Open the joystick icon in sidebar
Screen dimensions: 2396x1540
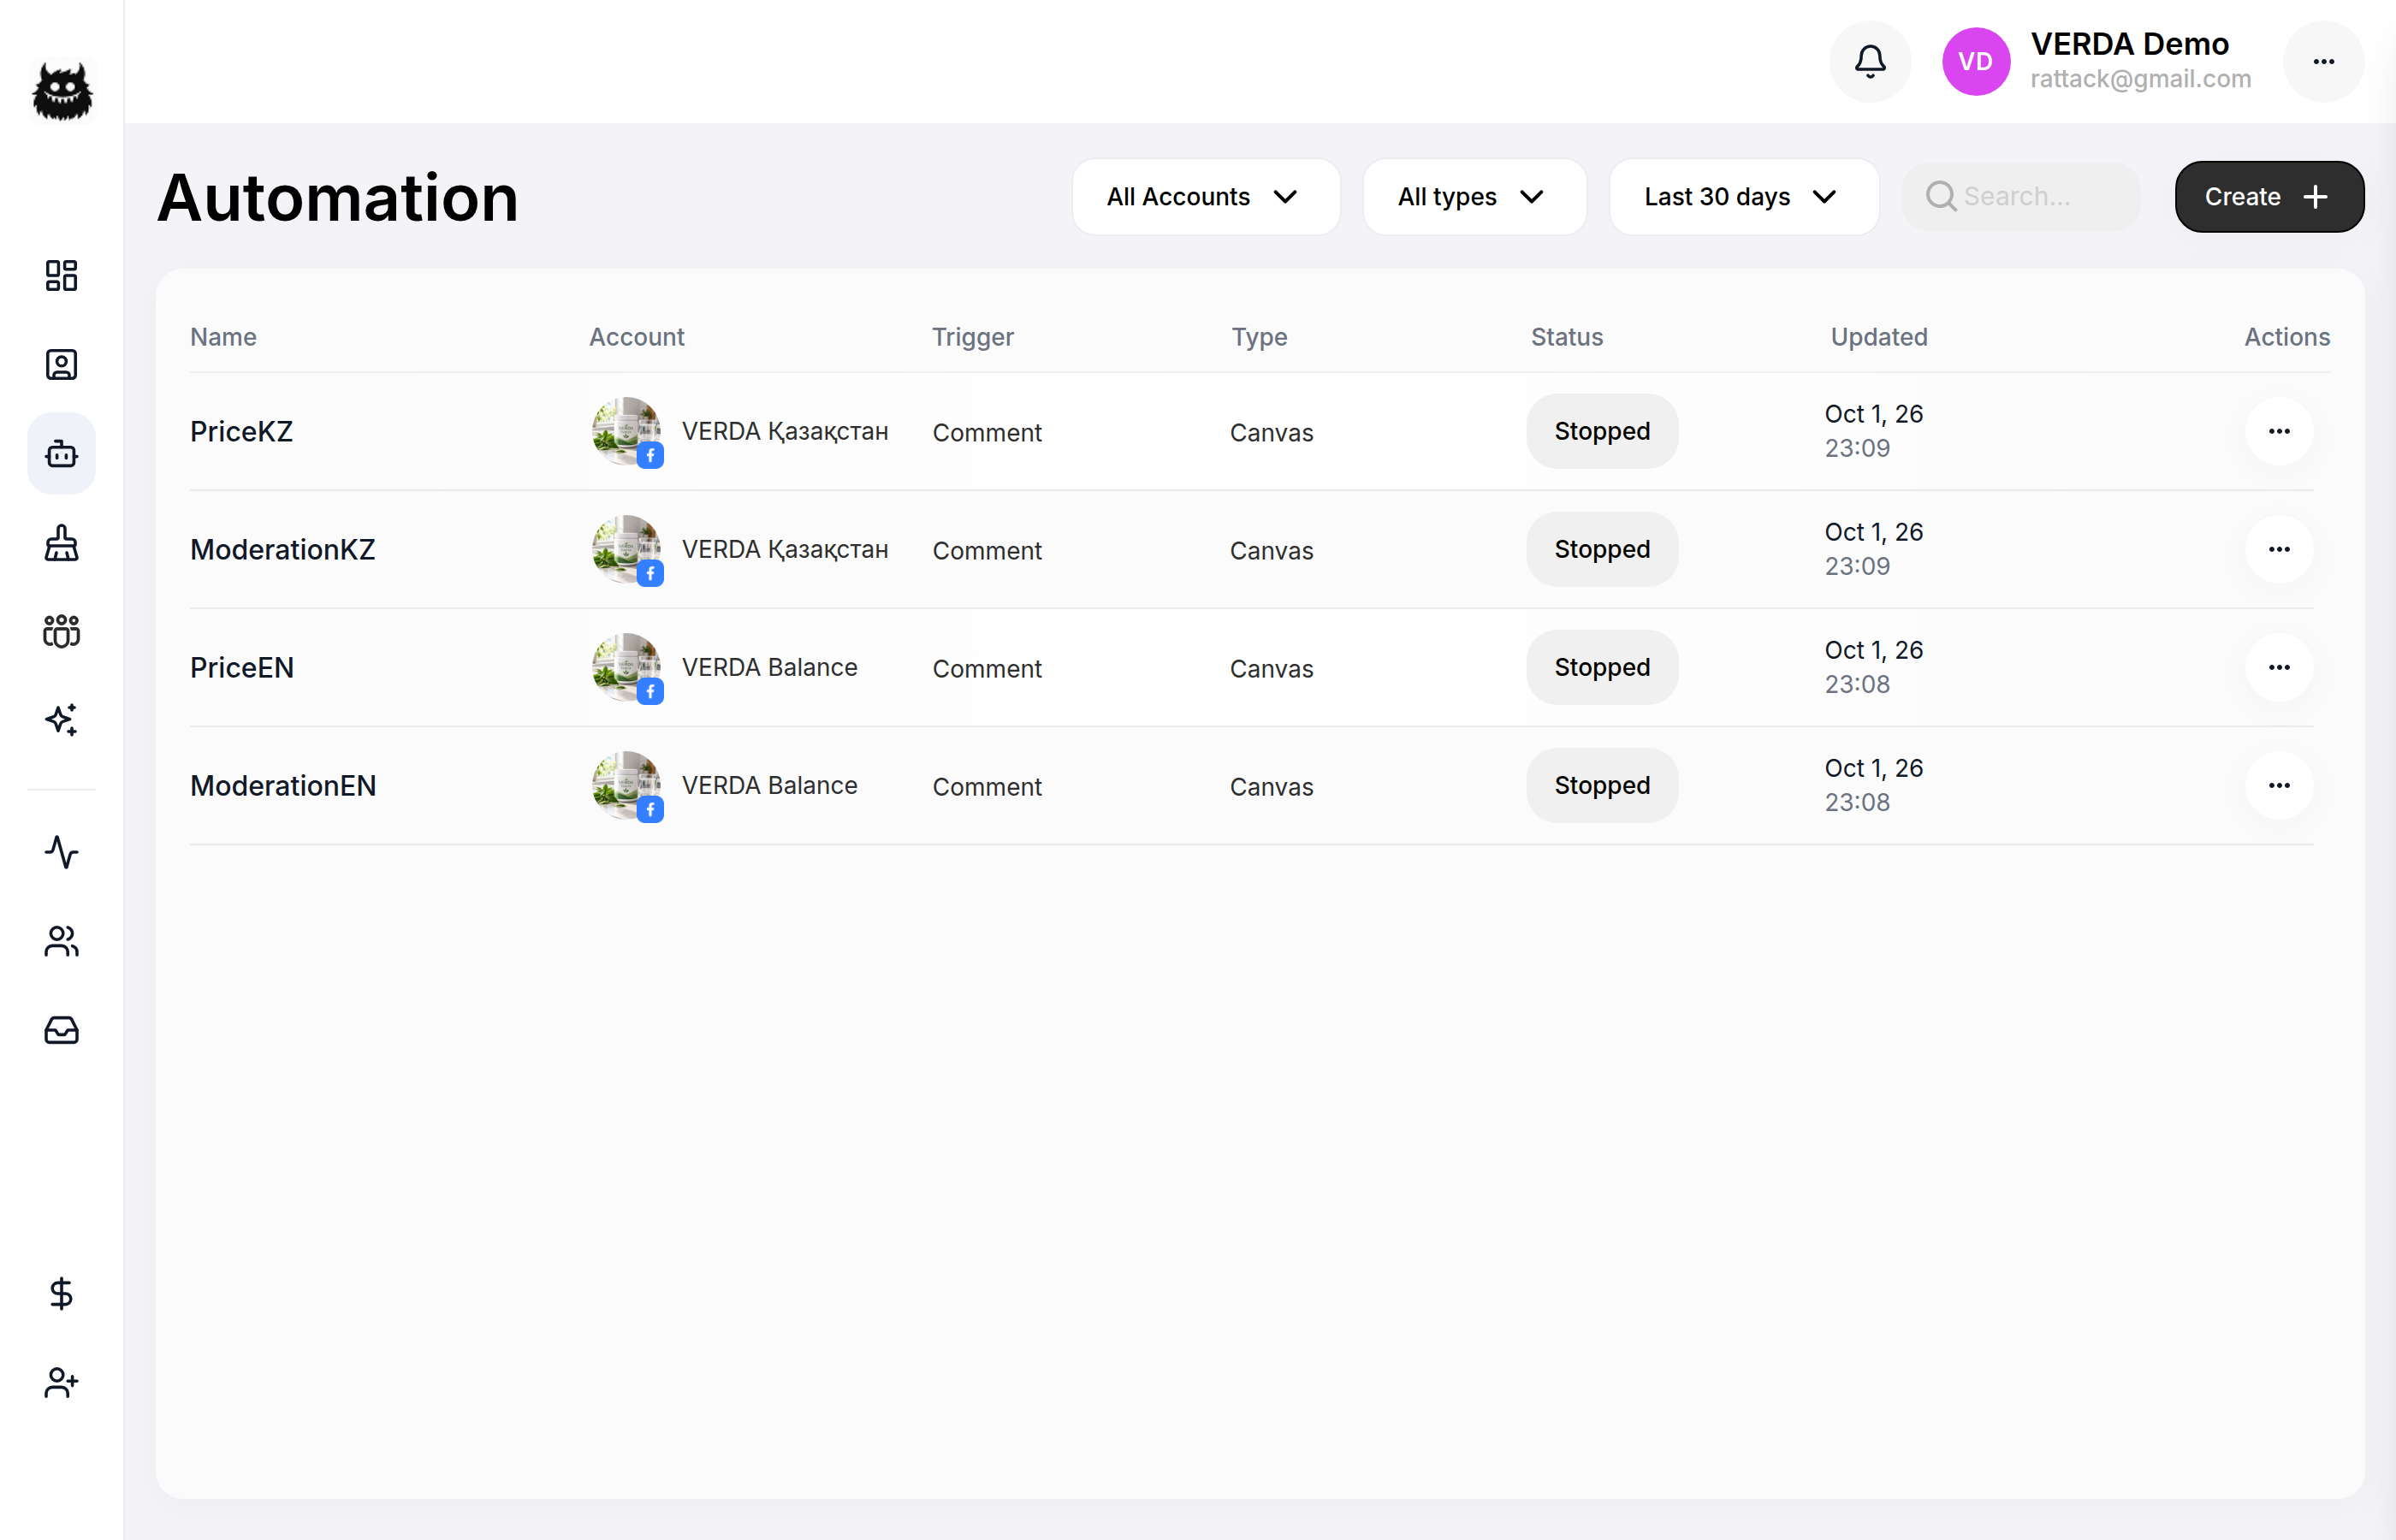[x=61, y=543]
